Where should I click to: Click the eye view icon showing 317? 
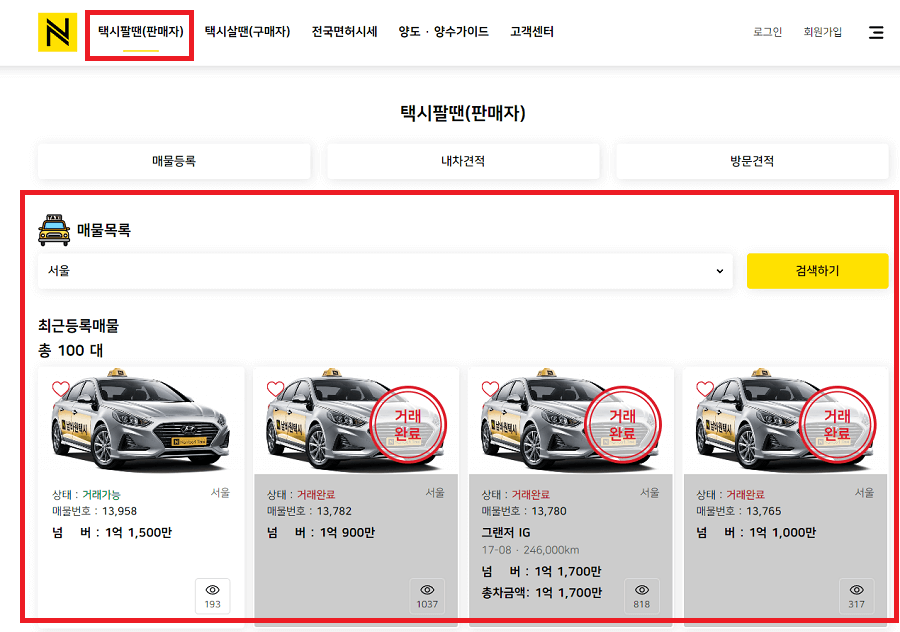click(857, 596)
